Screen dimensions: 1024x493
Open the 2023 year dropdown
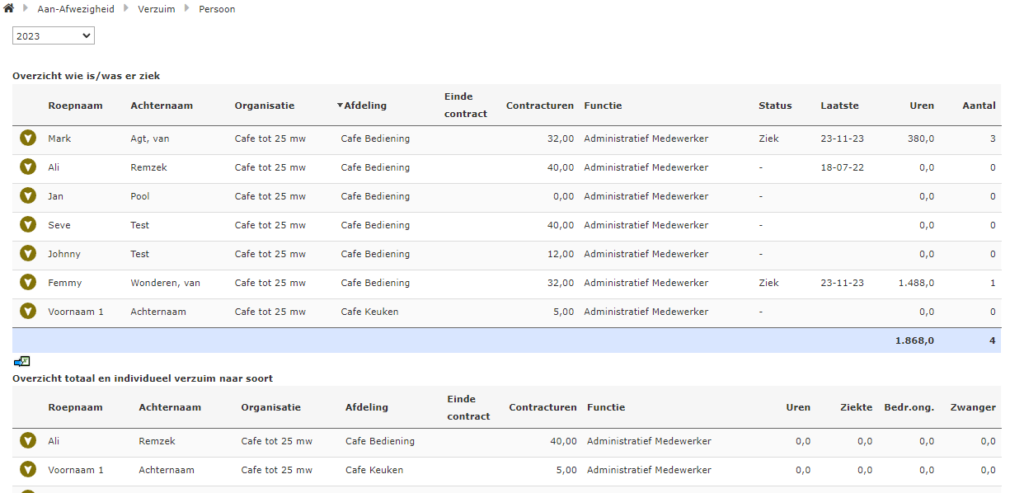[x=53, y=36]
